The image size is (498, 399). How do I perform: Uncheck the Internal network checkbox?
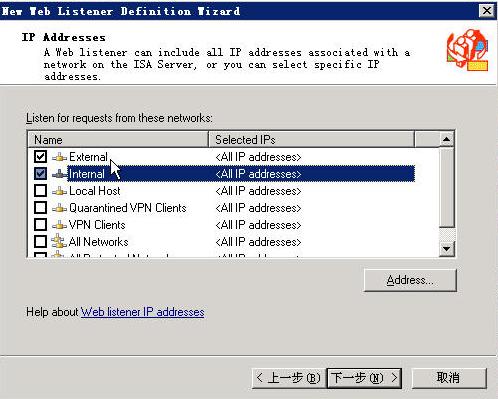tap(41, 173)
